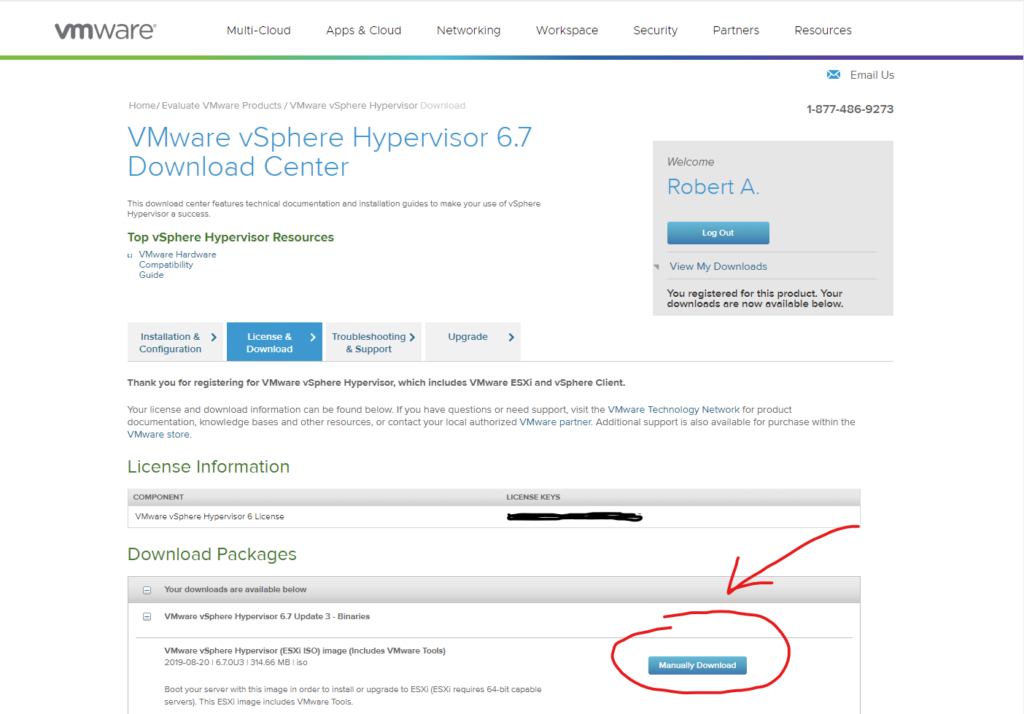The height and width of the screenshot is (714, 1024).
Task: Click the chevron on the Installation & Configuration tab
Action: (x=214, y=337)
